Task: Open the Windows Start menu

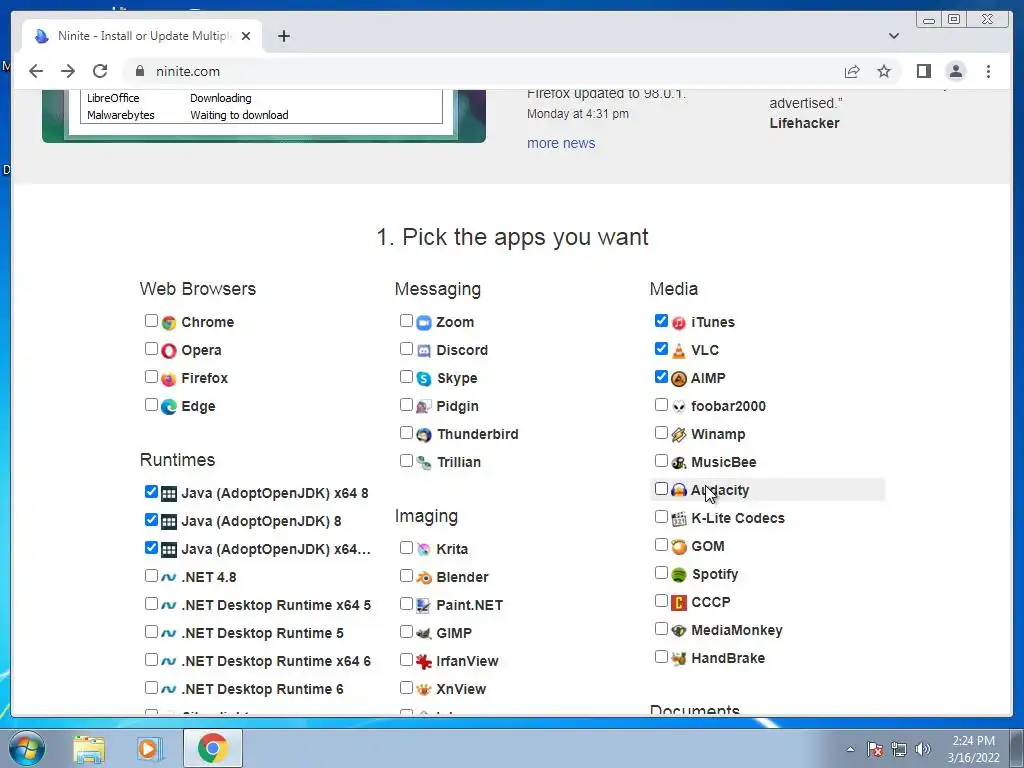Action: point(25,748)
